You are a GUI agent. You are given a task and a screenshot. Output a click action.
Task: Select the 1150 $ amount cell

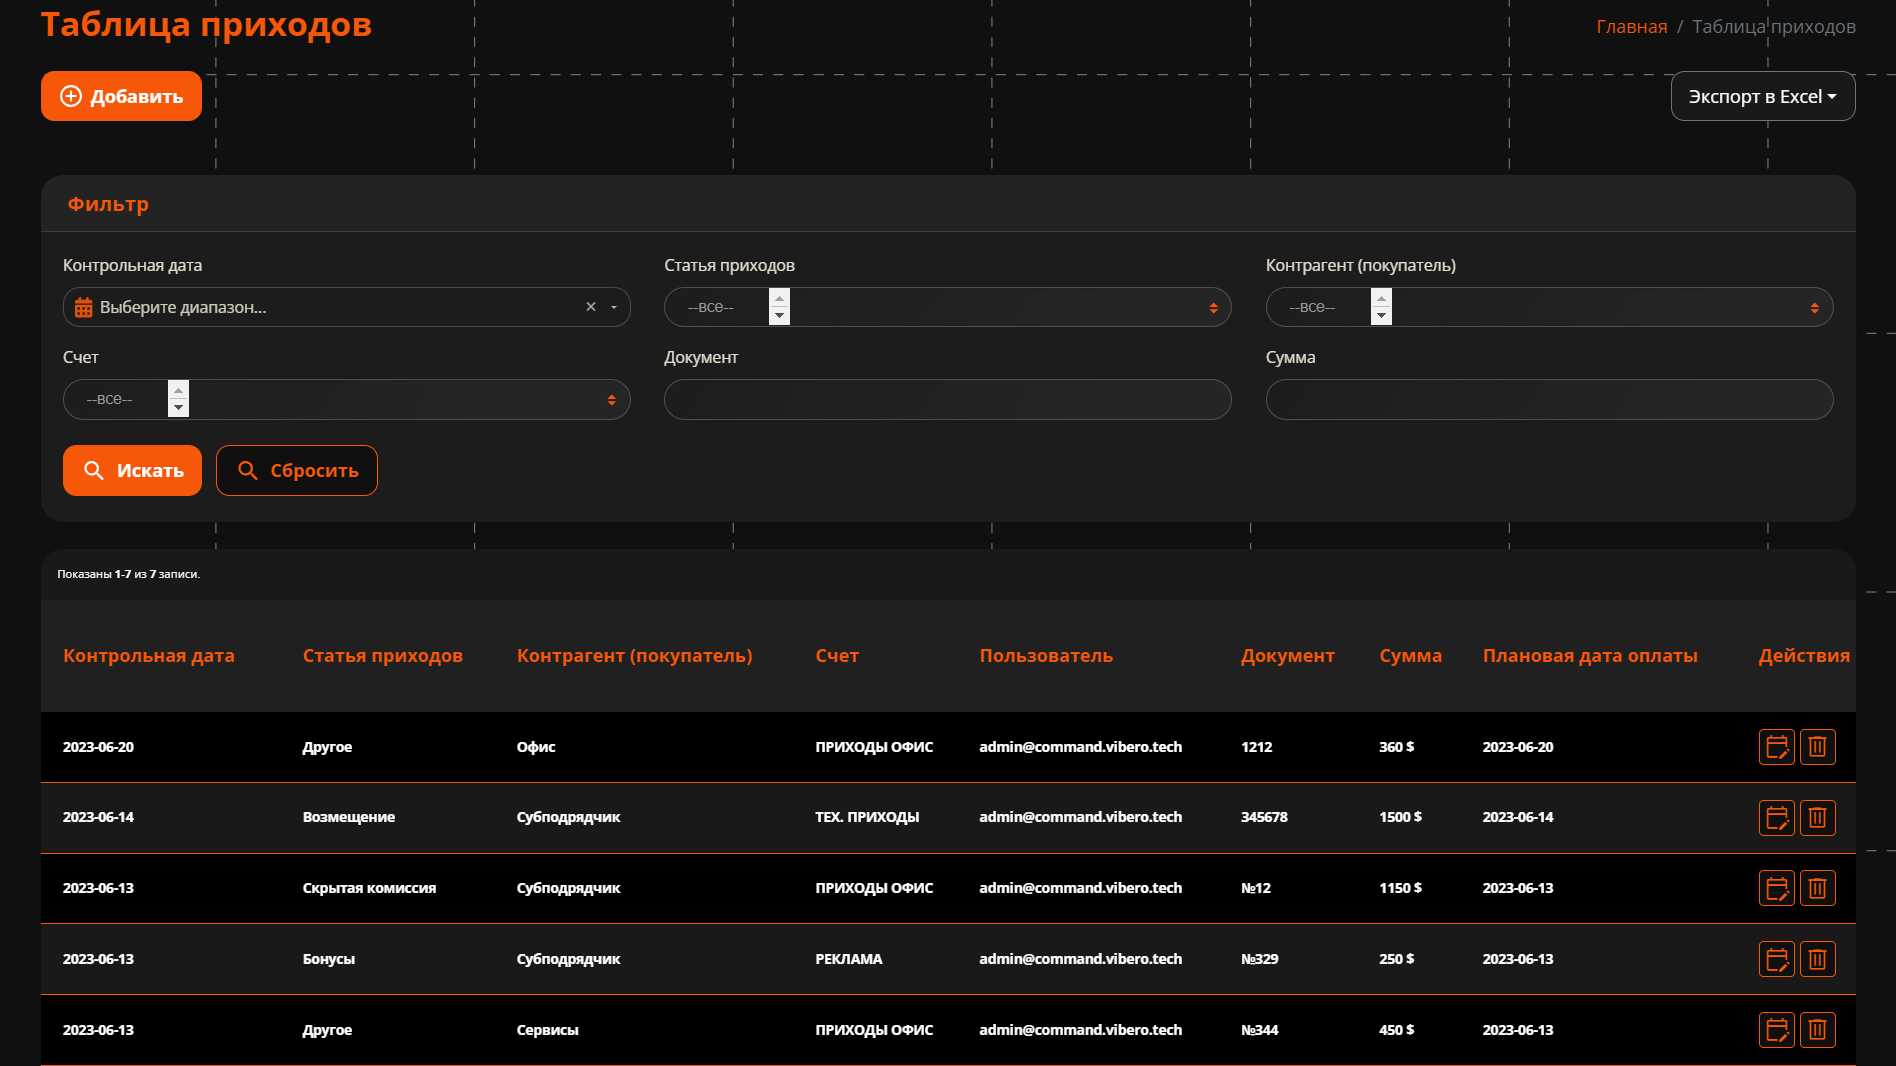[1400, 888]
